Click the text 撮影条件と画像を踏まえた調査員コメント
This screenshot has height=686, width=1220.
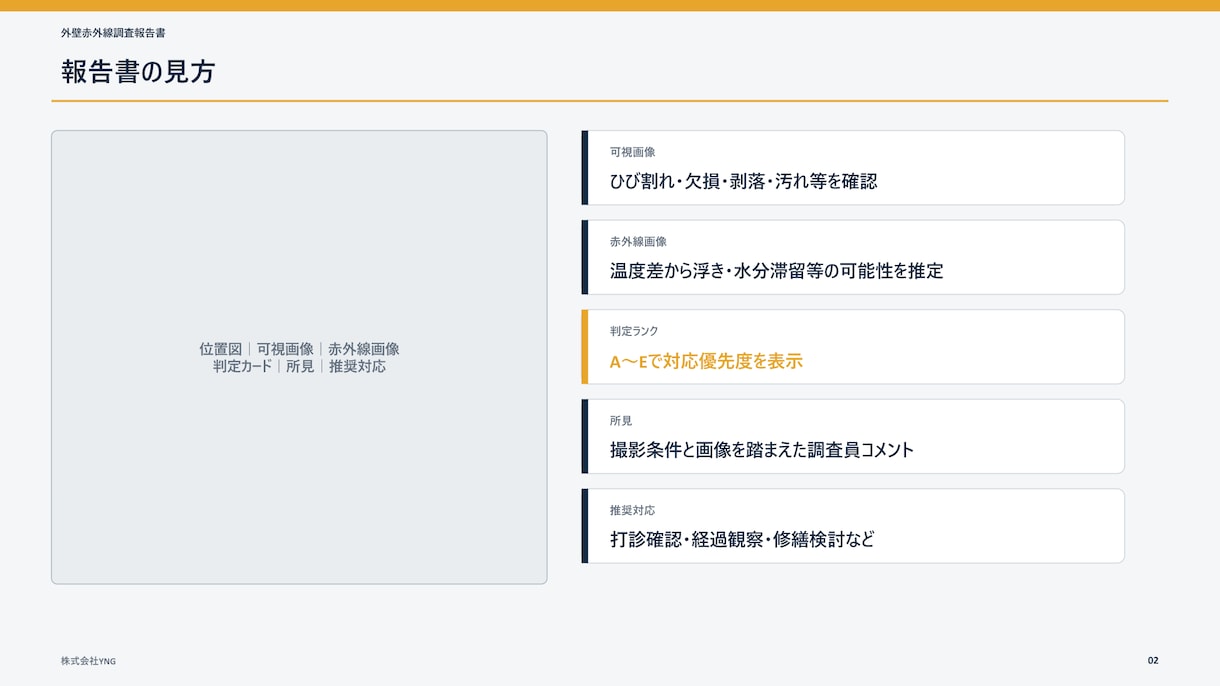tap(762, 450)
